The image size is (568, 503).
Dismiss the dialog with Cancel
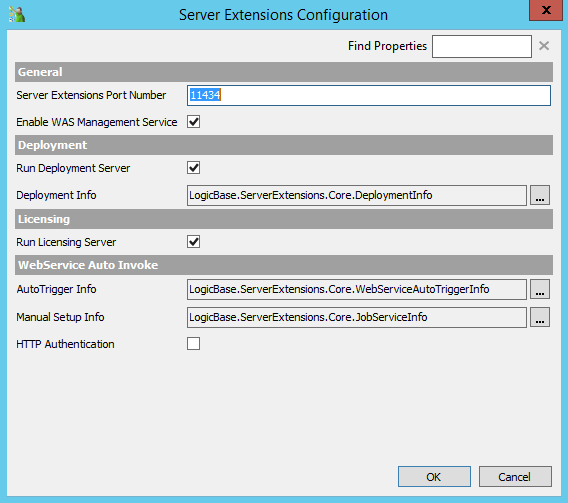point(515,477)
